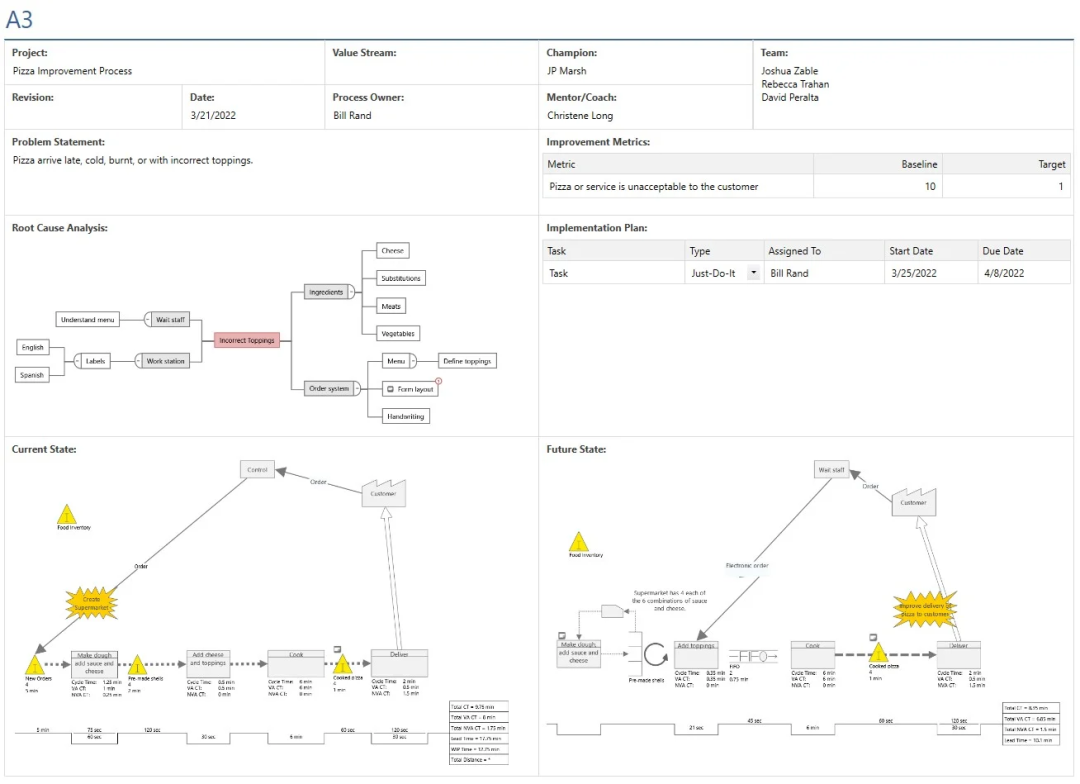Viewport: 1080px width, 784px height.
Task: Open the Just-Do-It type dropdown
Action: [752, 273]
